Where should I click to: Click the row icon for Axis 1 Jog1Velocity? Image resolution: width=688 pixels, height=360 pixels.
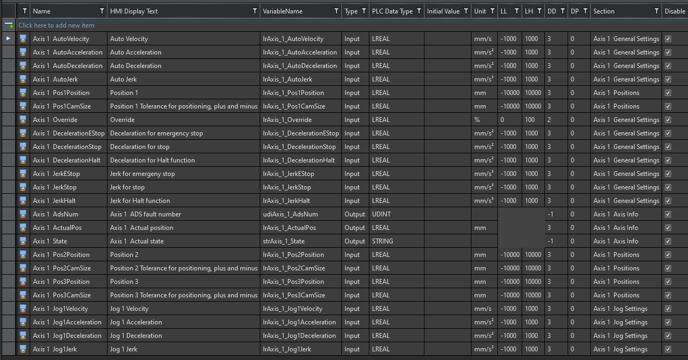coord(23,309)
